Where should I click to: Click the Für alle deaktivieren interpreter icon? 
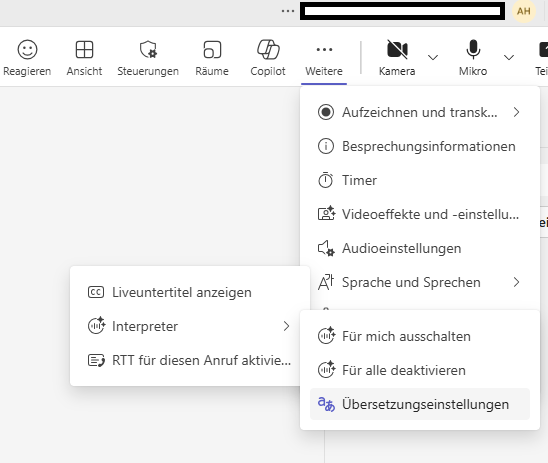pyautogui.click(x=326, y=369)
